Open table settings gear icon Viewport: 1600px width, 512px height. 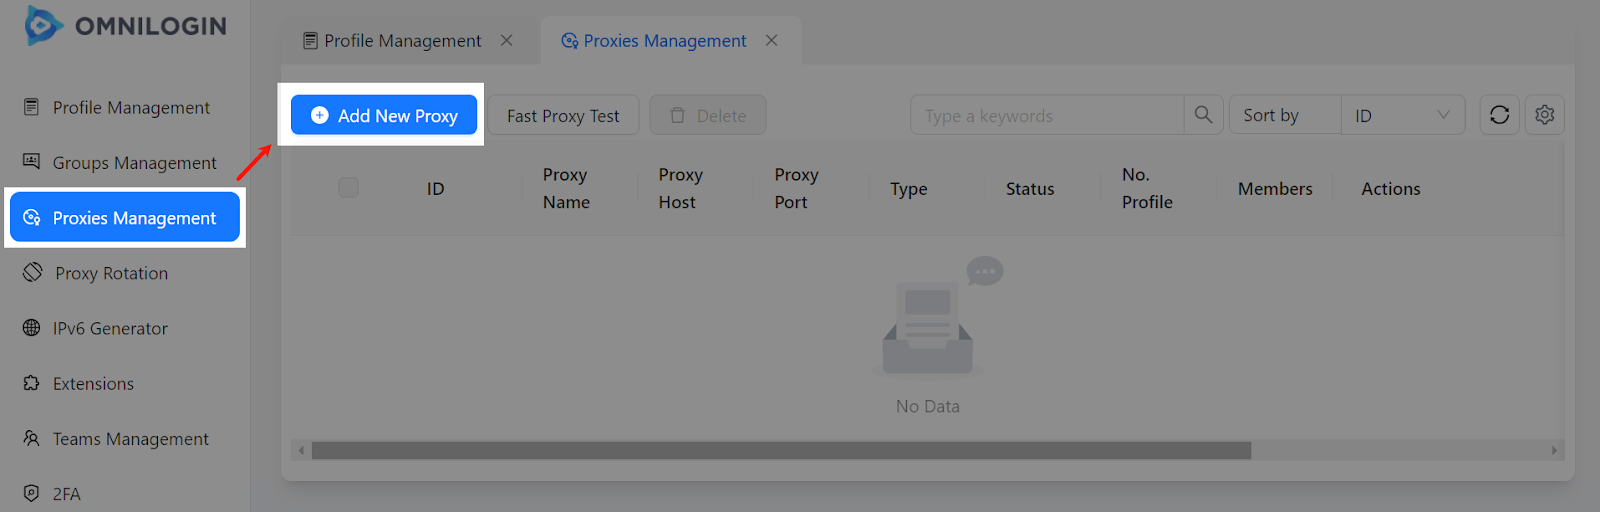pos(1544,115)
